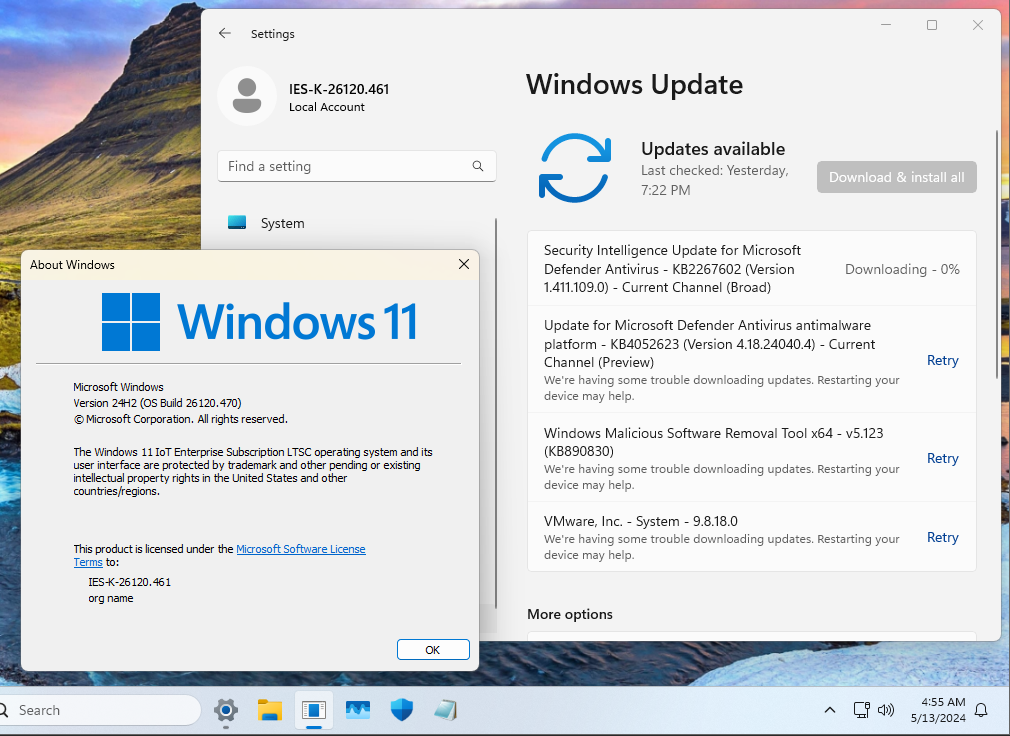Show hidden icons in system tray
The image size is (1010, 736).
click(x=830, y=710)
